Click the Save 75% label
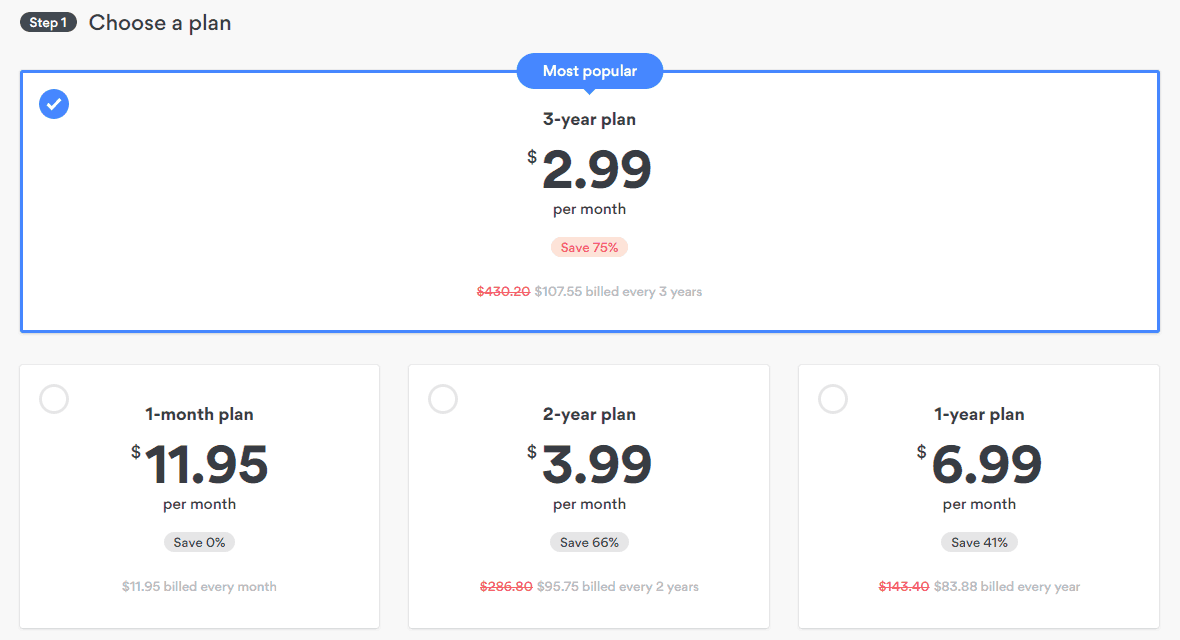The height and width of the screenshot is (640, 1180). coord(589,247)
